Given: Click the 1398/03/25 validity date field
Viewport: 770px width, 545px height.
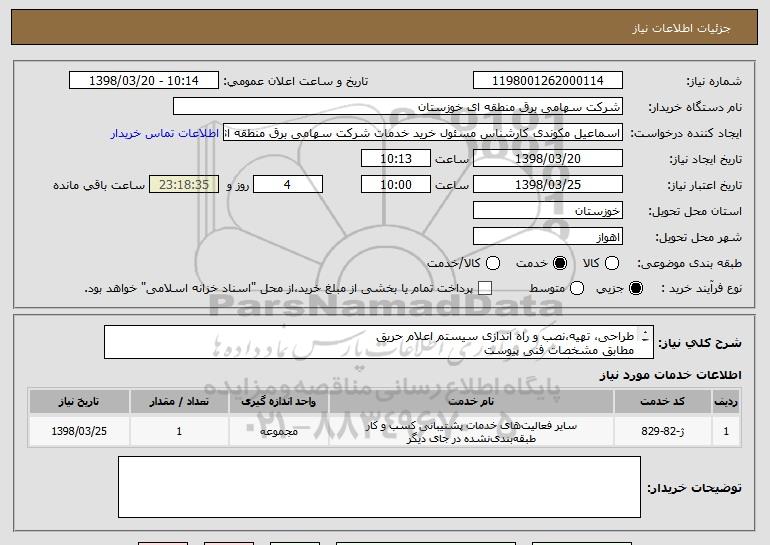Looking at the screenshot, I should (x=546, y=185).
